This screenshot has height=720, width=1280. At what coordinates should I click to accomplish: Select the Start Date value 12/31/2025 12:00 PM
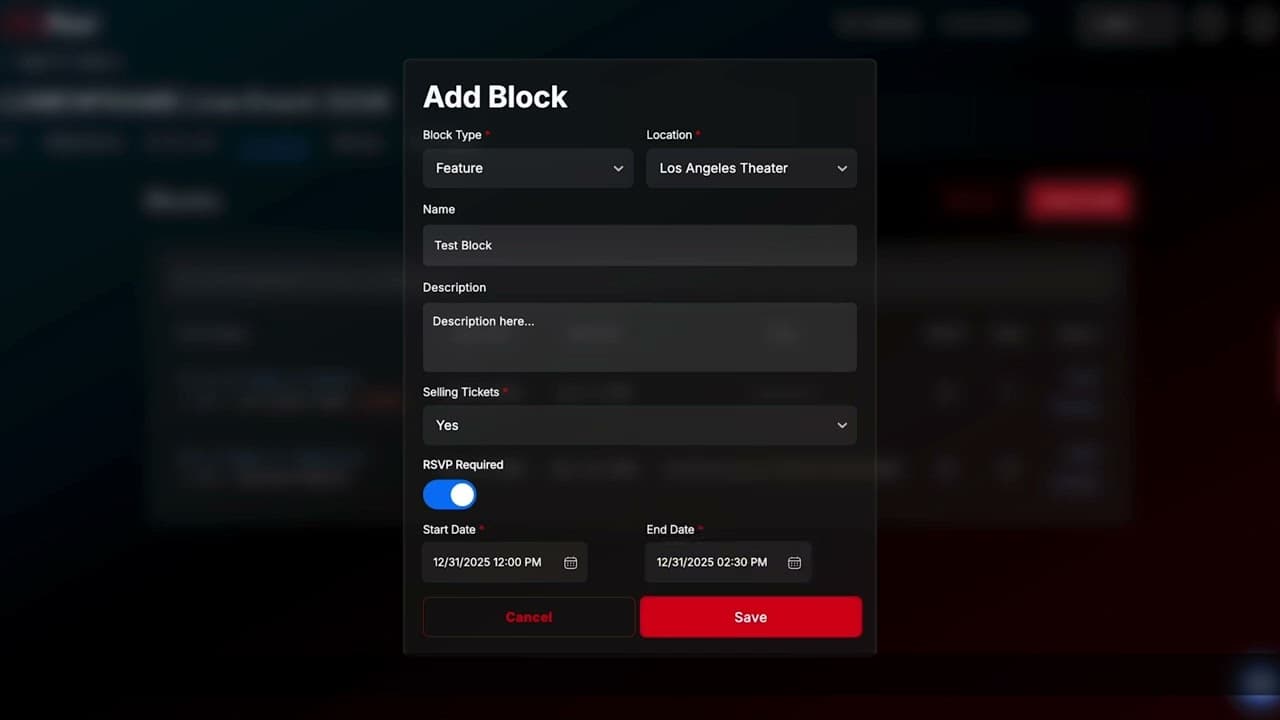(x=487, y=563)
